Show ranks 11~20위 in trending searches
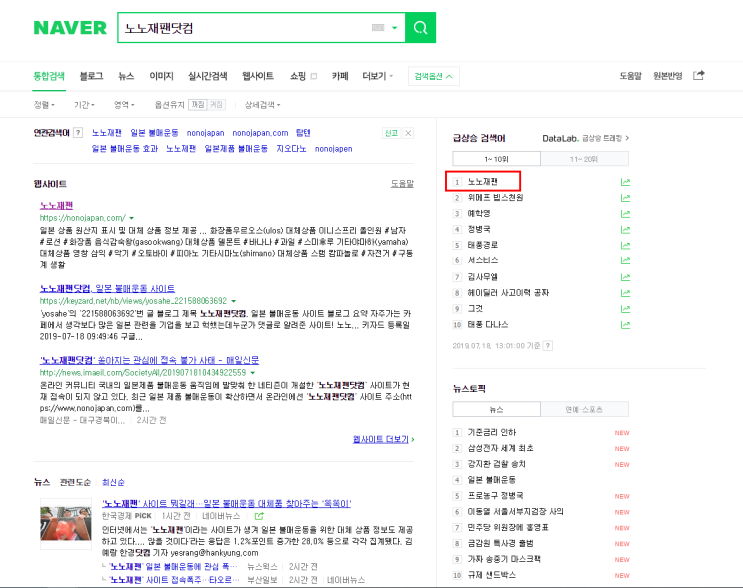 [x=584, y=159]
